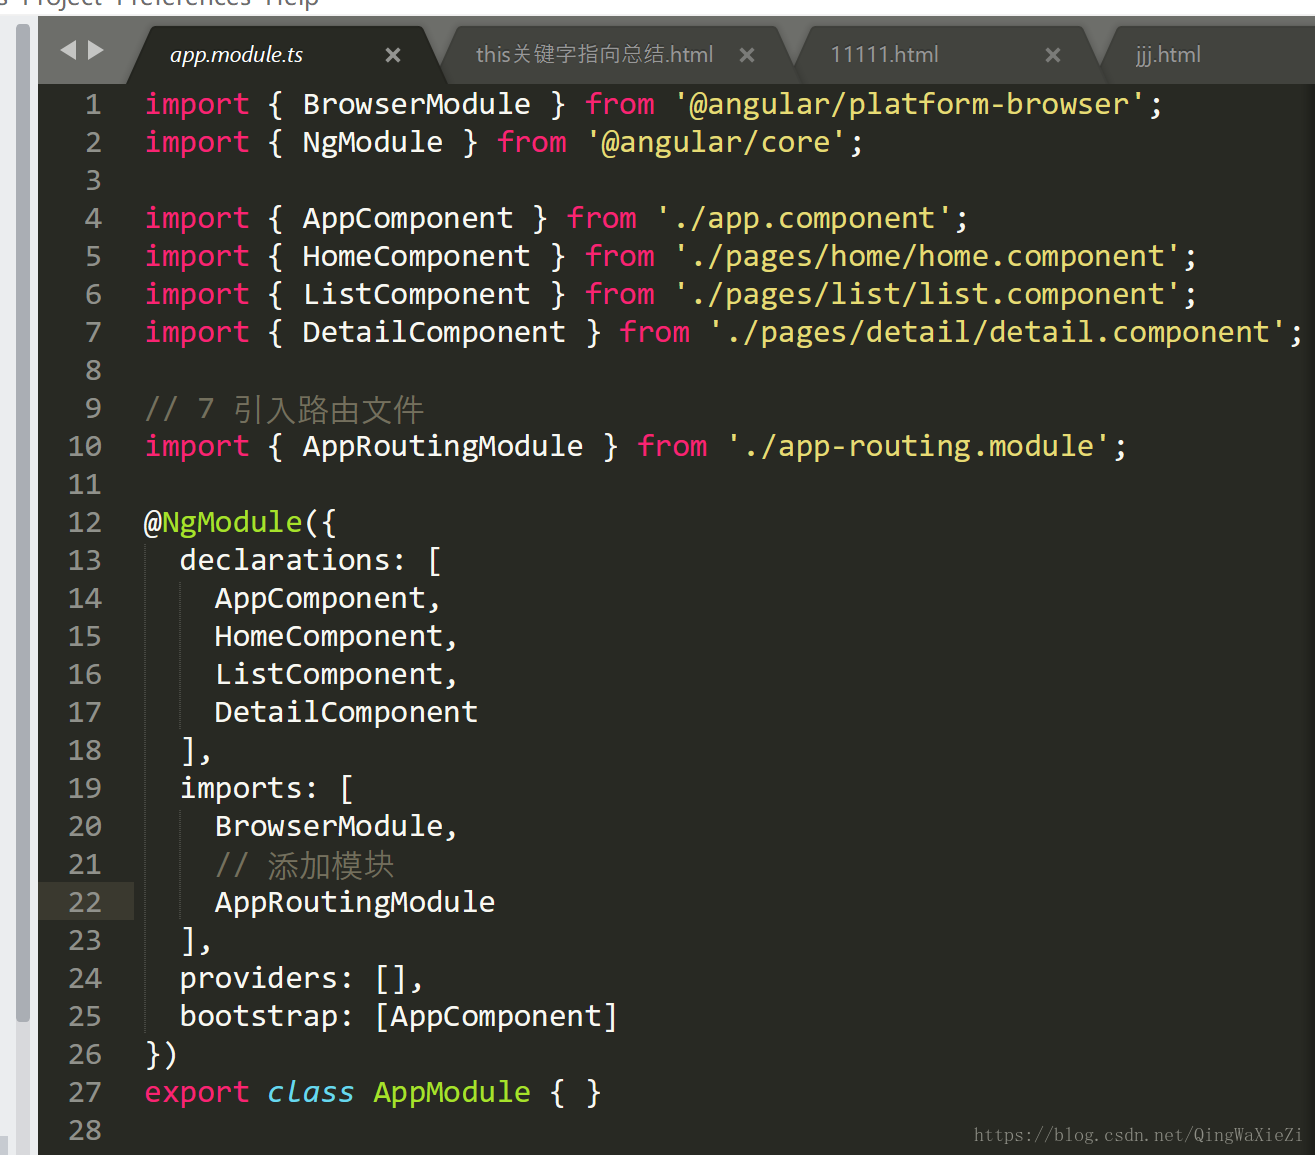
Task: Click the export keyword on line 27
Action: [x=197, y=1092]
